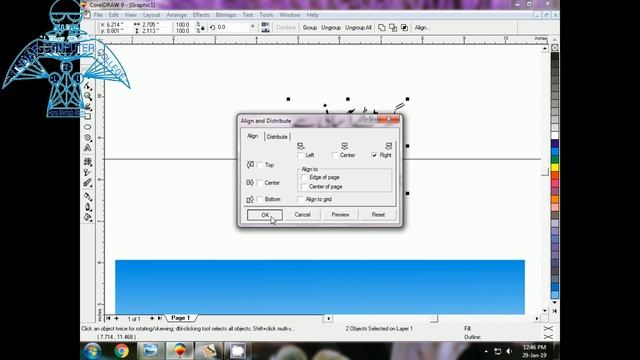The height and width of the screenshot is (360, 640).
Task: Click the no-color X swatch atop the palette
Action: pyautogui.click(x=555, y=48)
